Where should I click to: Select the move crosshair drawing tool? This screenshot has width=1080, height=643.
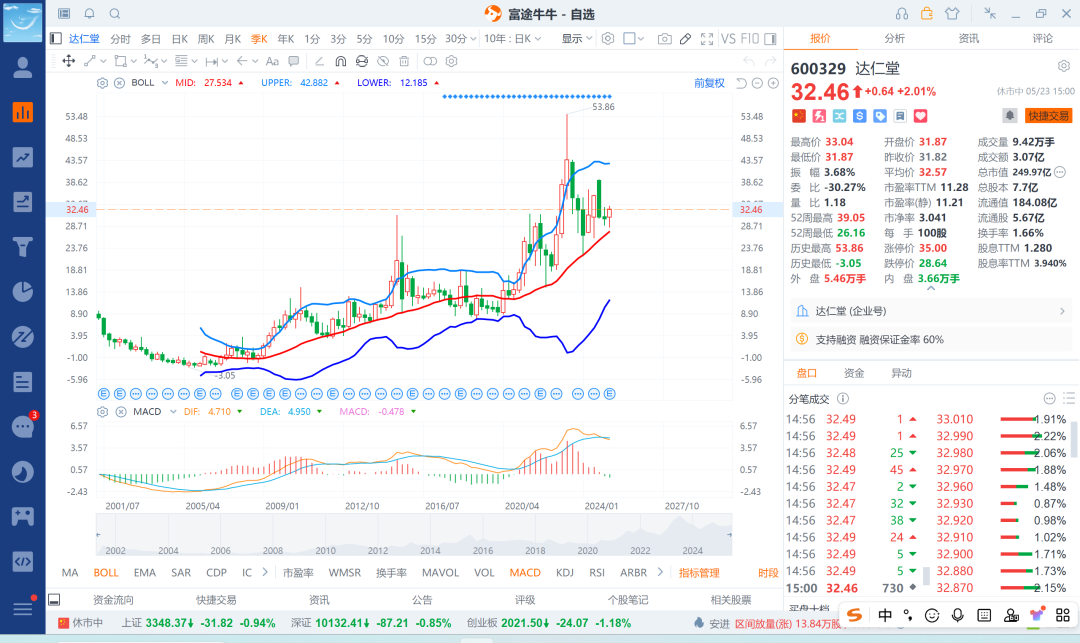point(69,61)
